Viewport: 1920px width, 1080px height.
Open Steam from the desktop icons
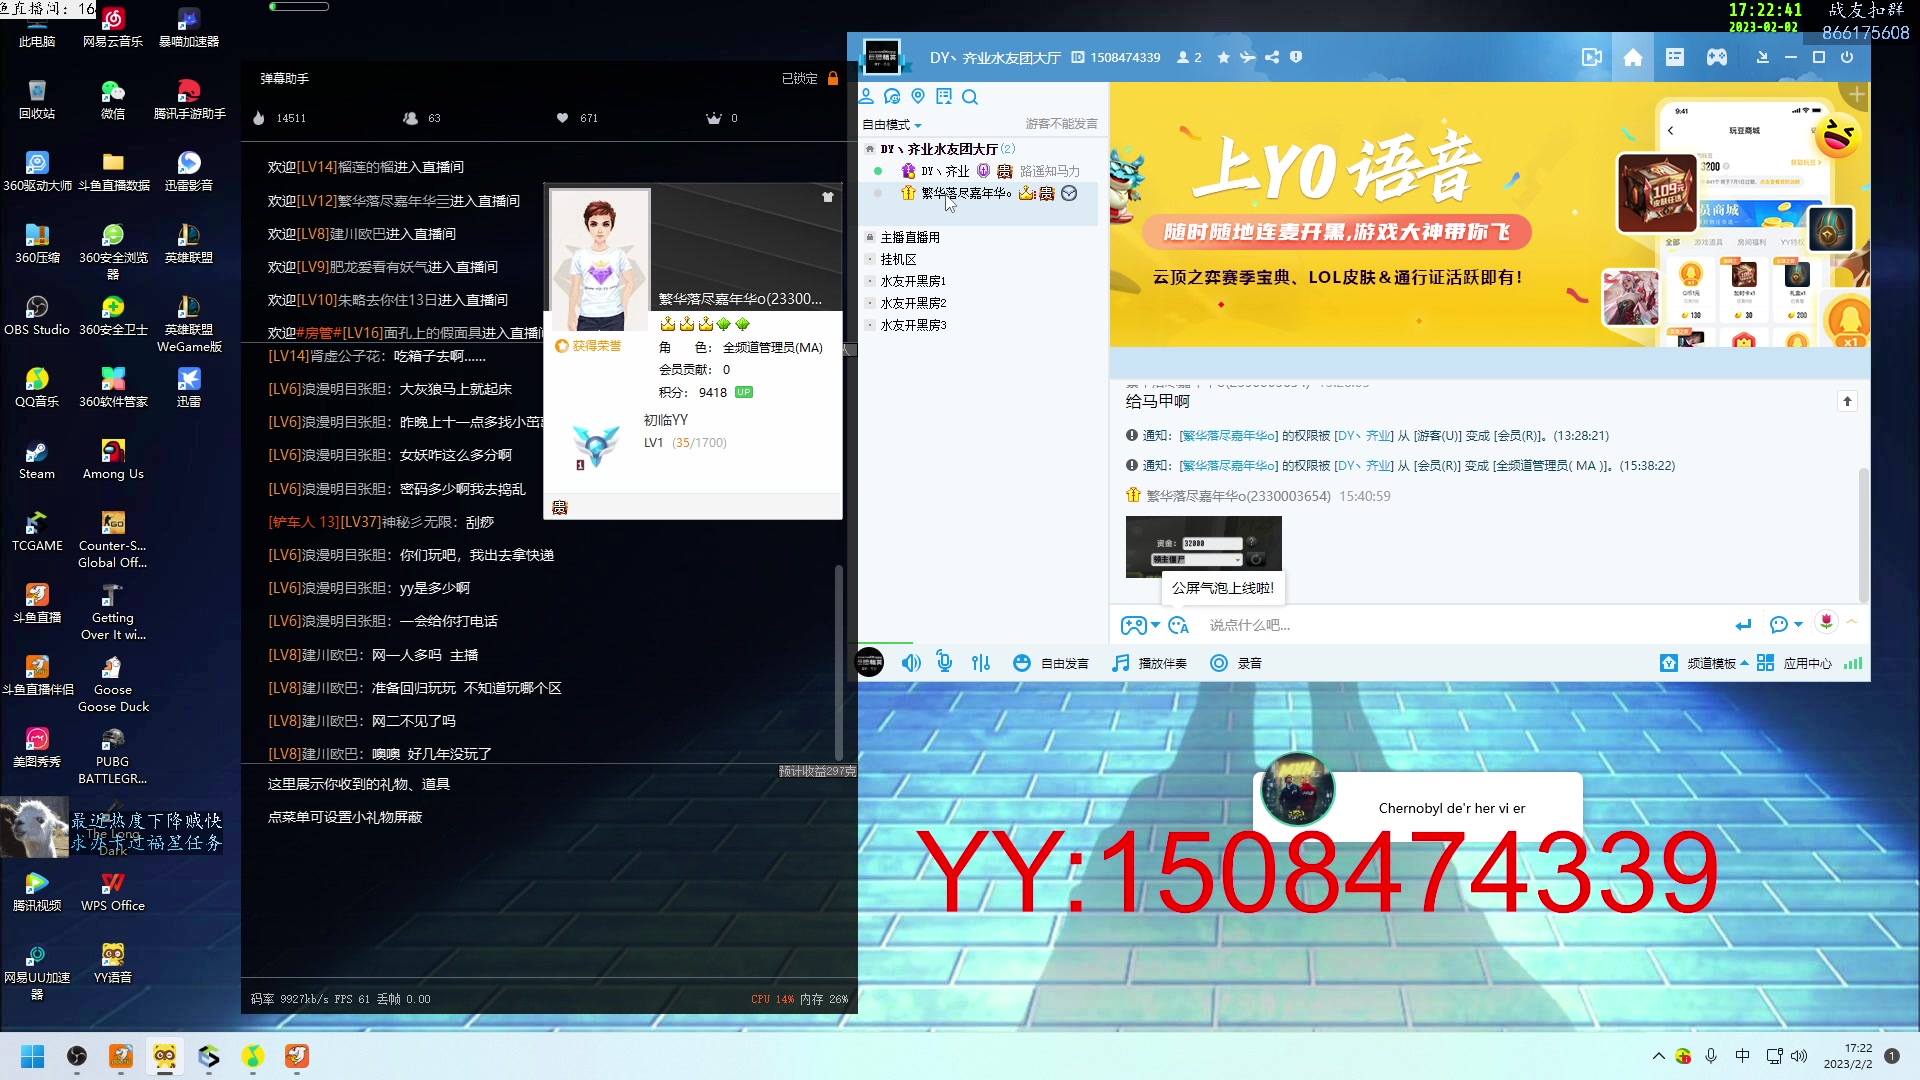click(x=37, y=461)
